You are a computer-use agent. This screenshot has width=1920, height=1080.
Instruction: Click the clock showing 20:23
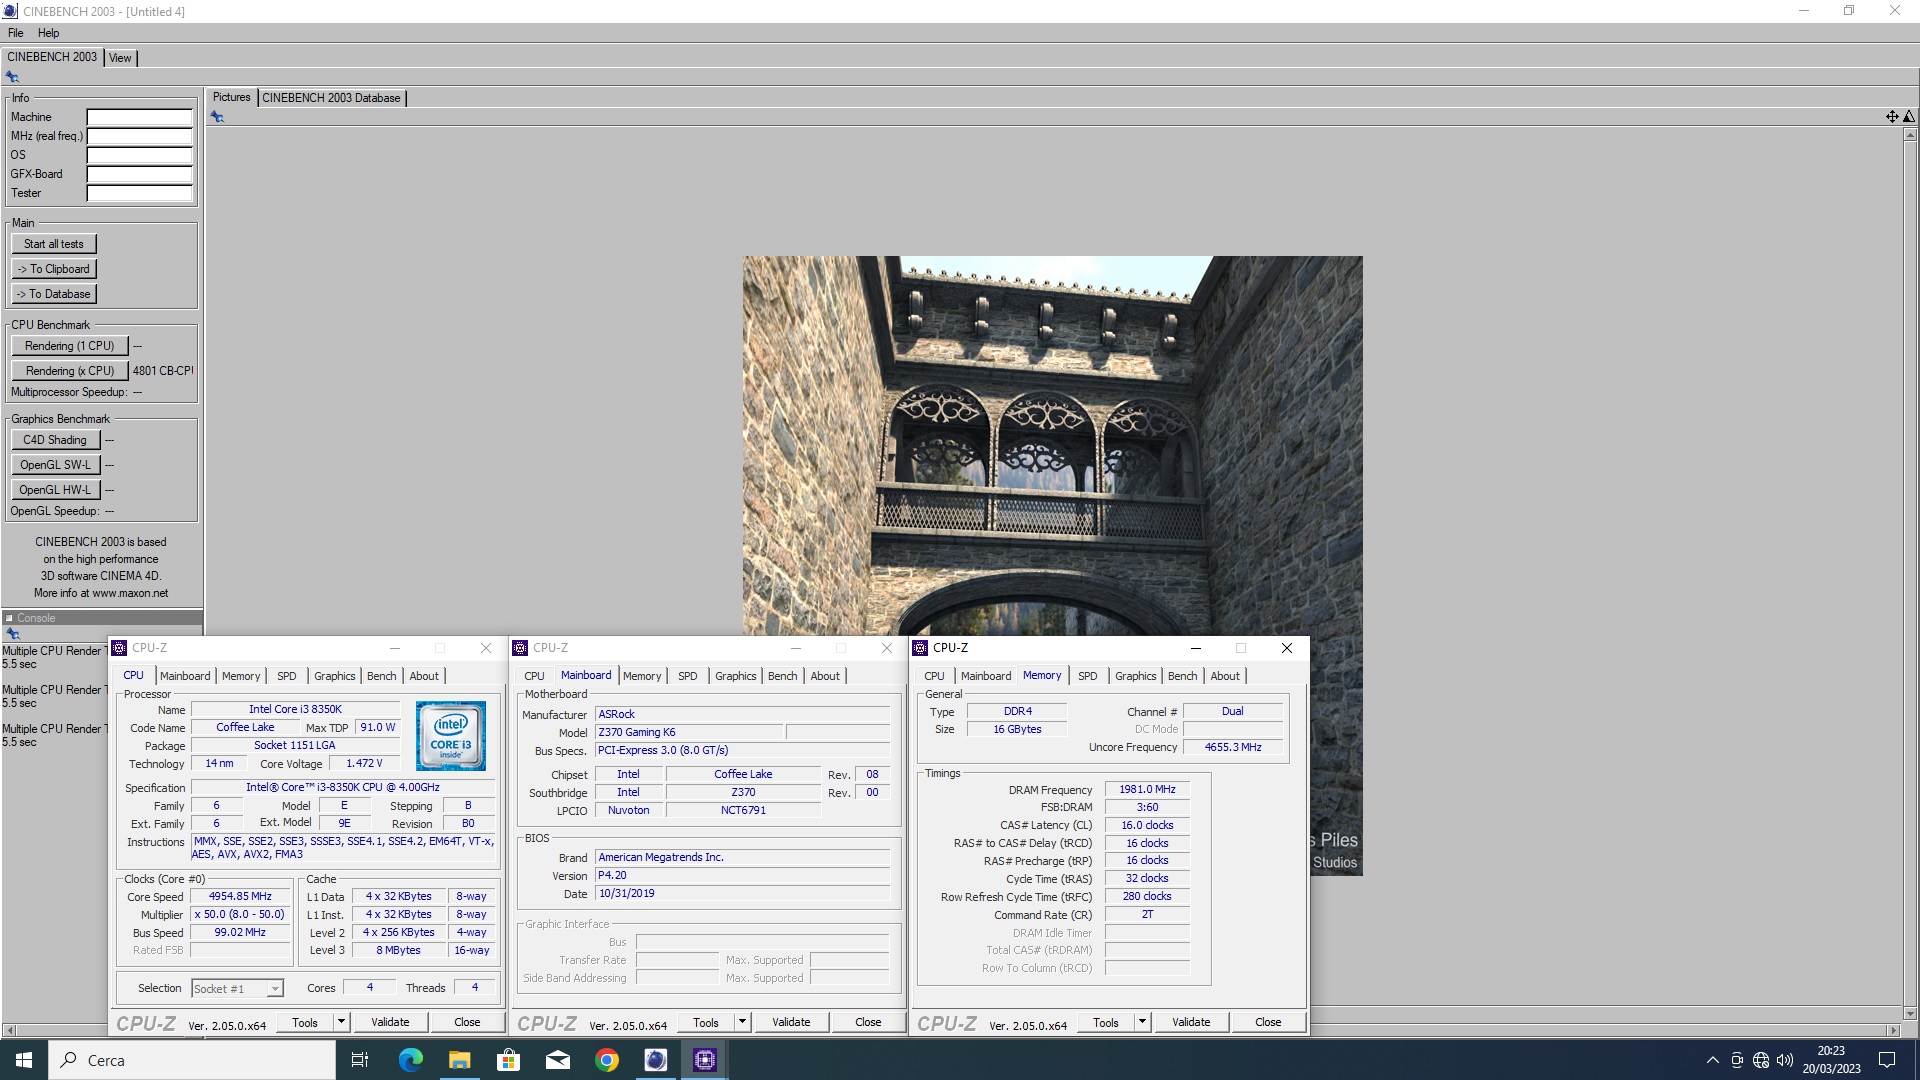coord(1831,1051)
